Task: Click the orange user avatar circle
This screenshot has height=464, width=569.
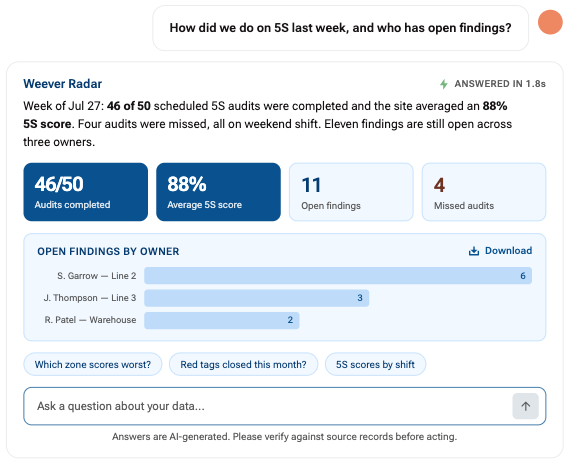Action: pos(550,22)
